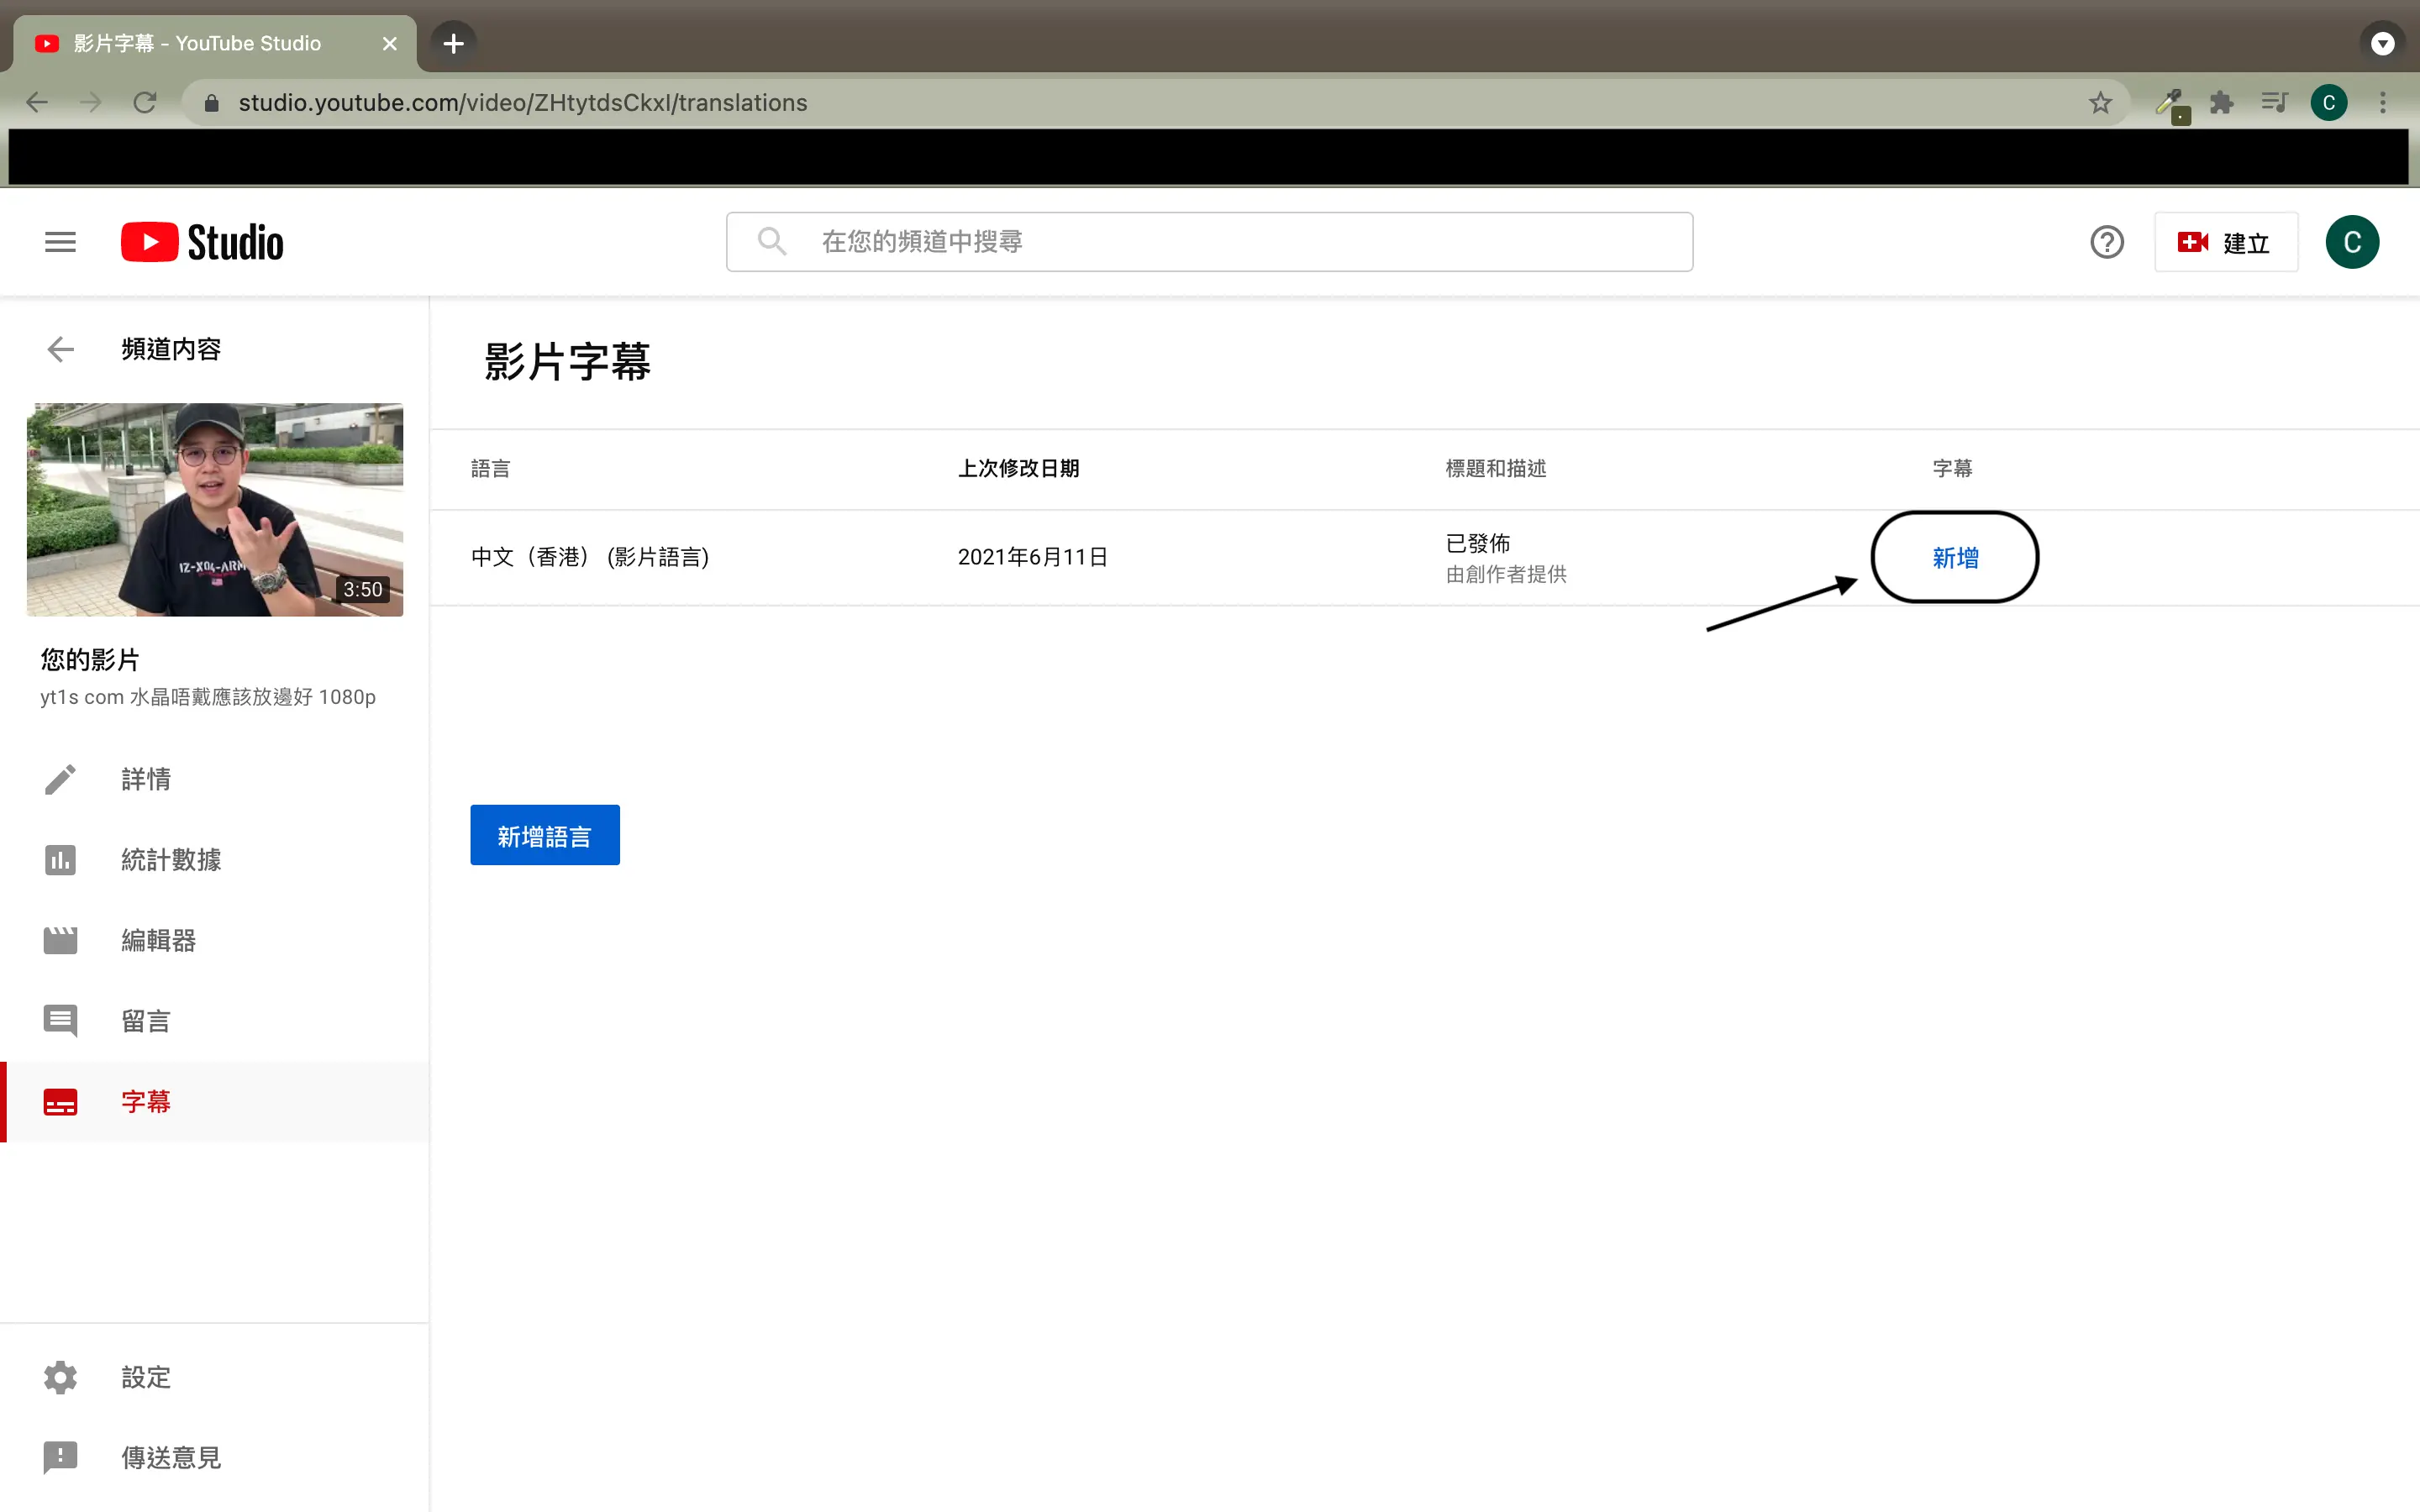Open the browser extensions puzzle icon
The width and height of the screenshot is (2420, 1512).
coord(2221,103)
